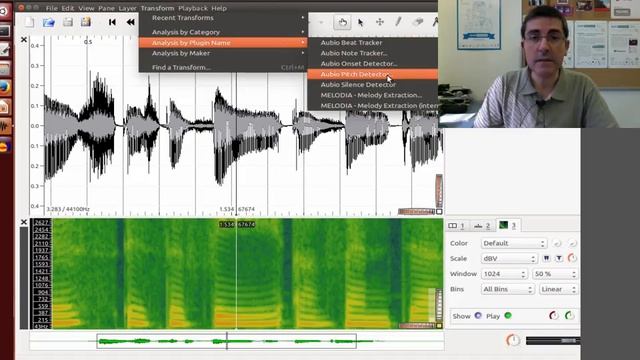Viewport: 640px width, 360px height.
Task: Expand the Analysis by Maker submenu
Action: point(223,53)
